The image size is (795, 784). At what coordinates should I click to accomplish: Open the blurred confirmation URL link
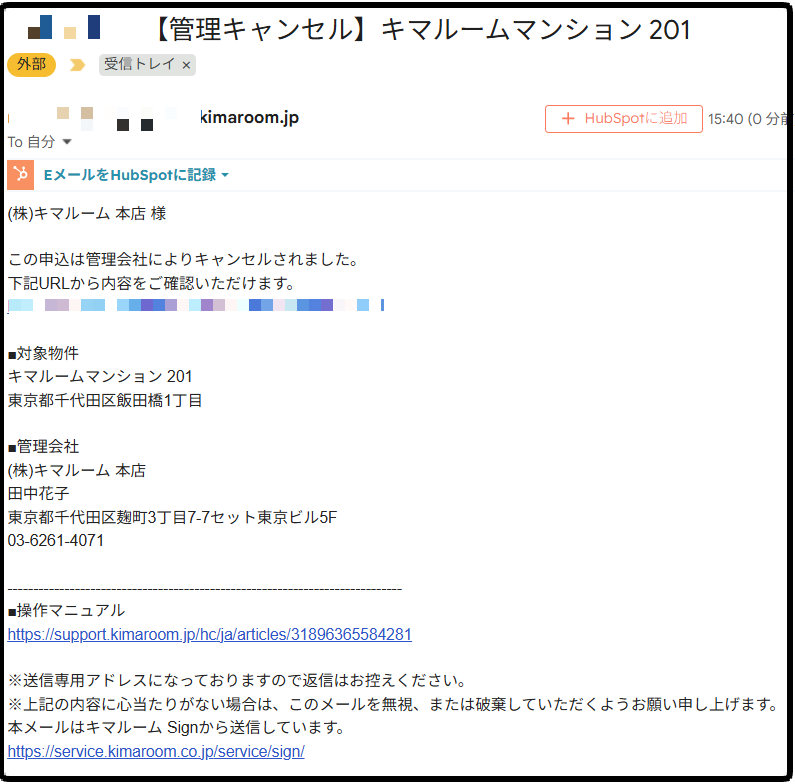(196, 305)
